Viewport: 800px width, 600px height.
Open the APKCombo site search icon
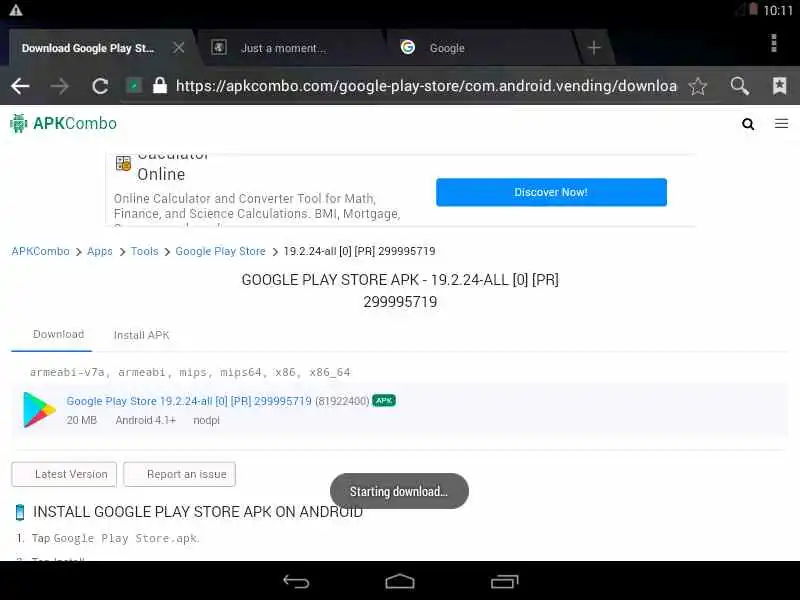click(748, 124)
